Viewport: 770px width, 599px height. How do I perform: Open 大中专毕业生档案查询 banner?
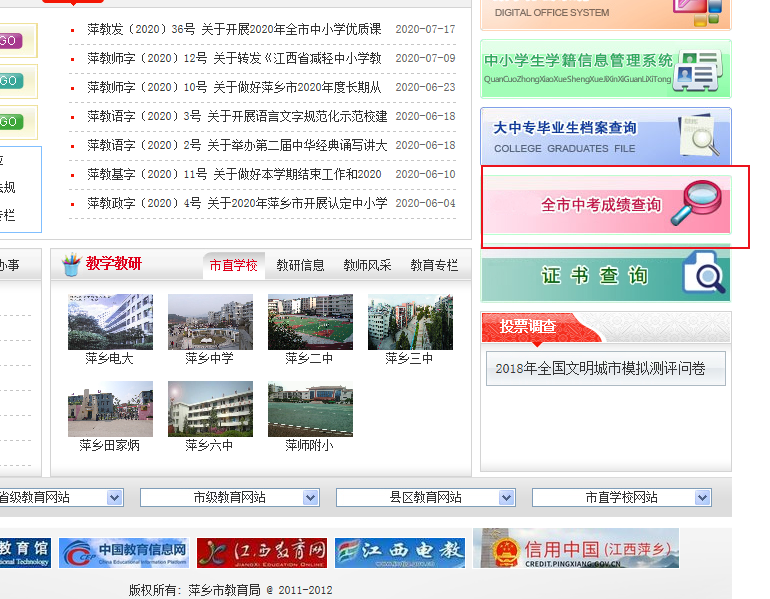606,136
